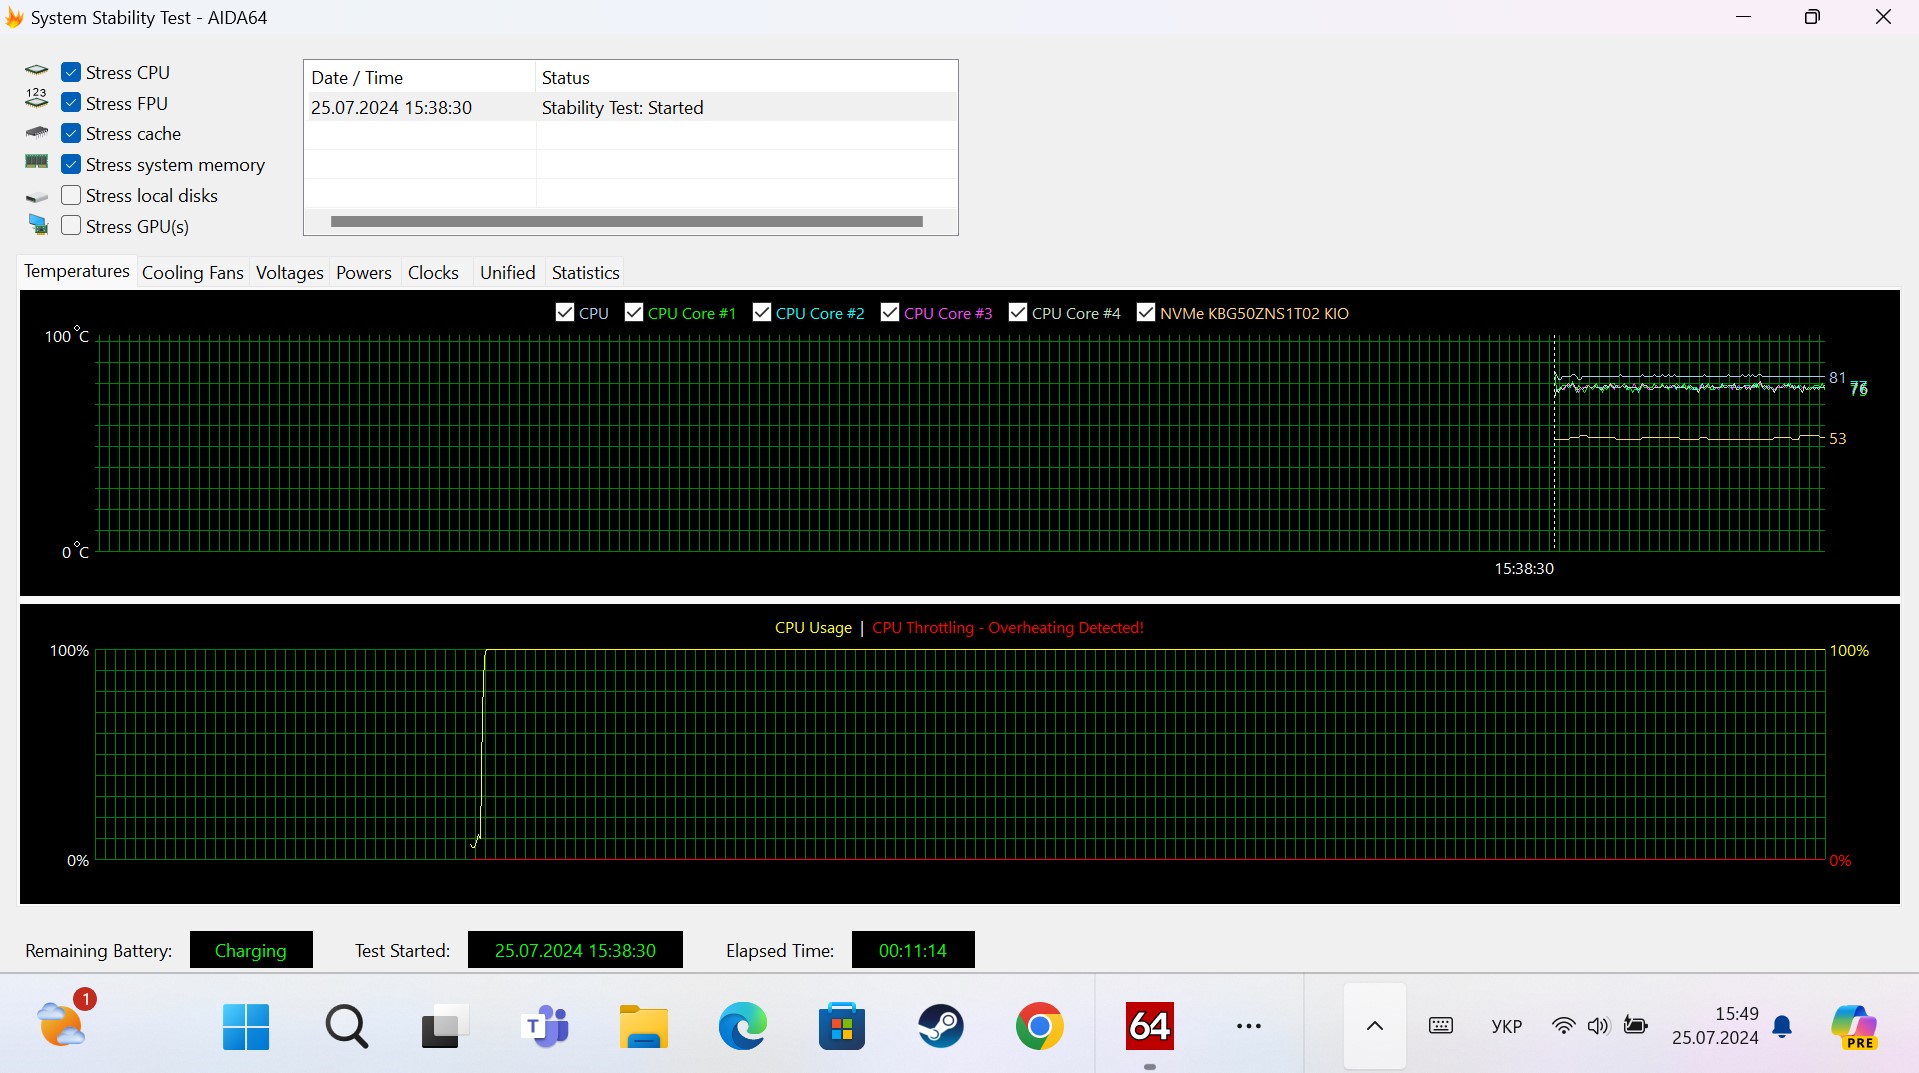The image size is (1919, 1073).
Task: Launch Steam from the taskbar
Action: 940,1026
